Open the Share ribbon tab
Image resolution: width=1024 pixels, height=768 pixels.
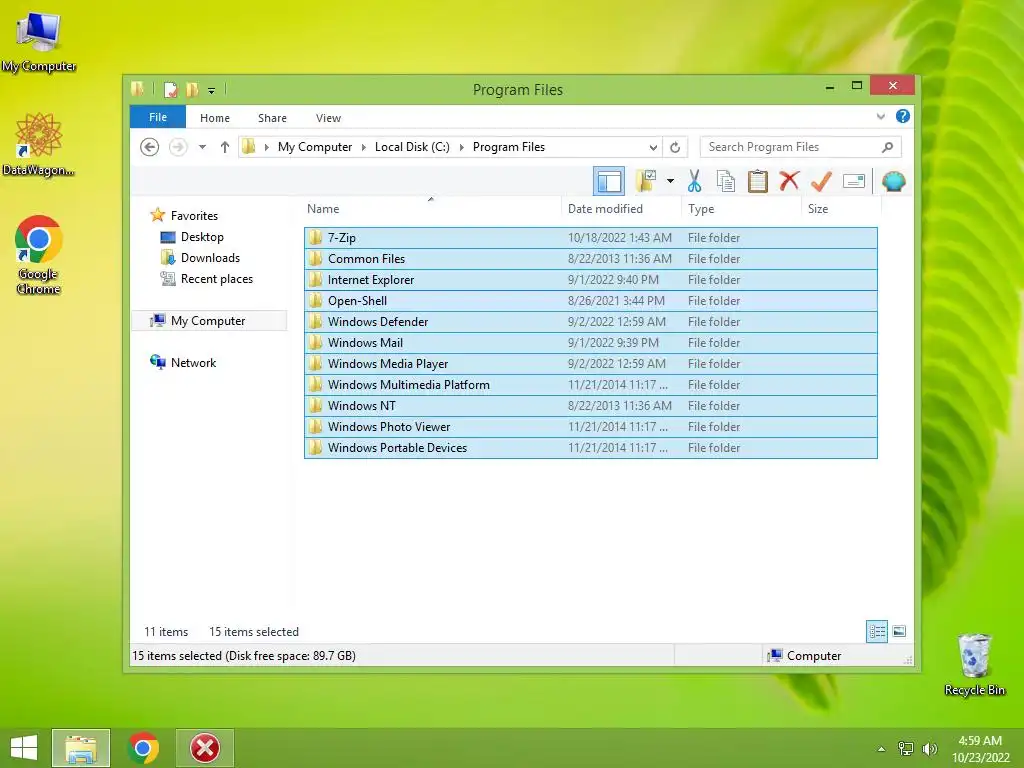coord(272,118)
